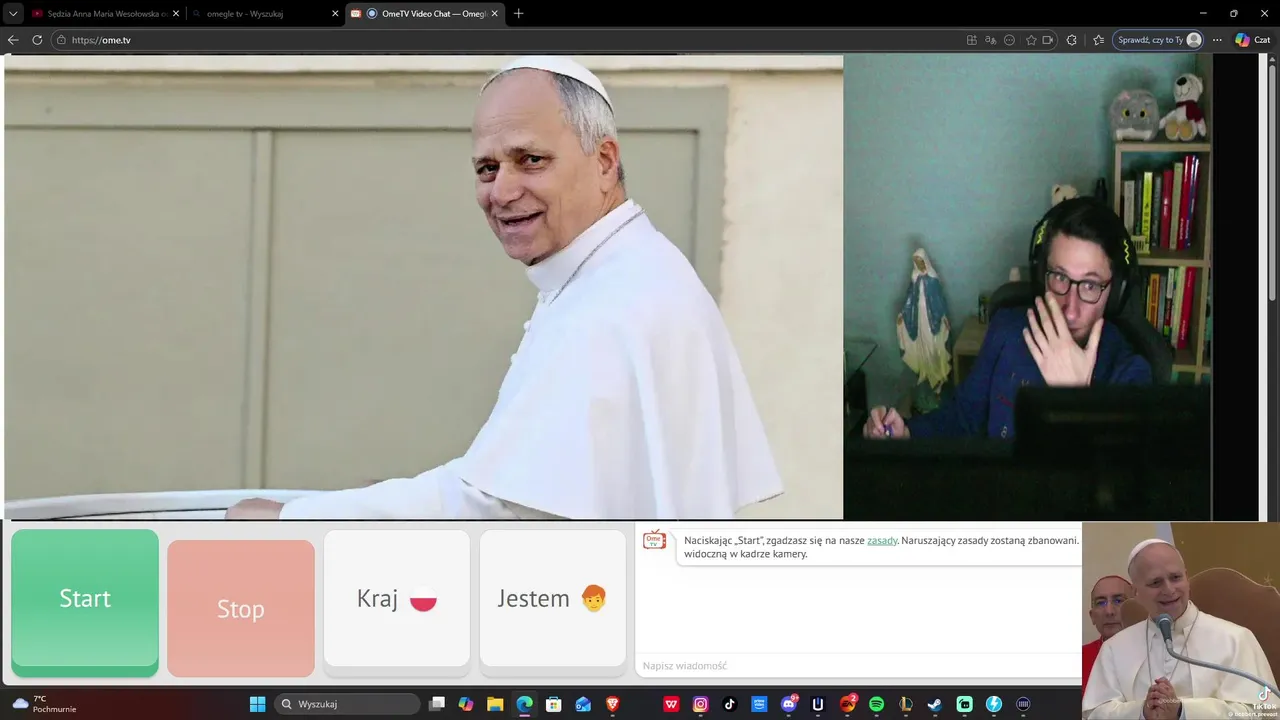Open camera permission icon in address bar

1048,40
